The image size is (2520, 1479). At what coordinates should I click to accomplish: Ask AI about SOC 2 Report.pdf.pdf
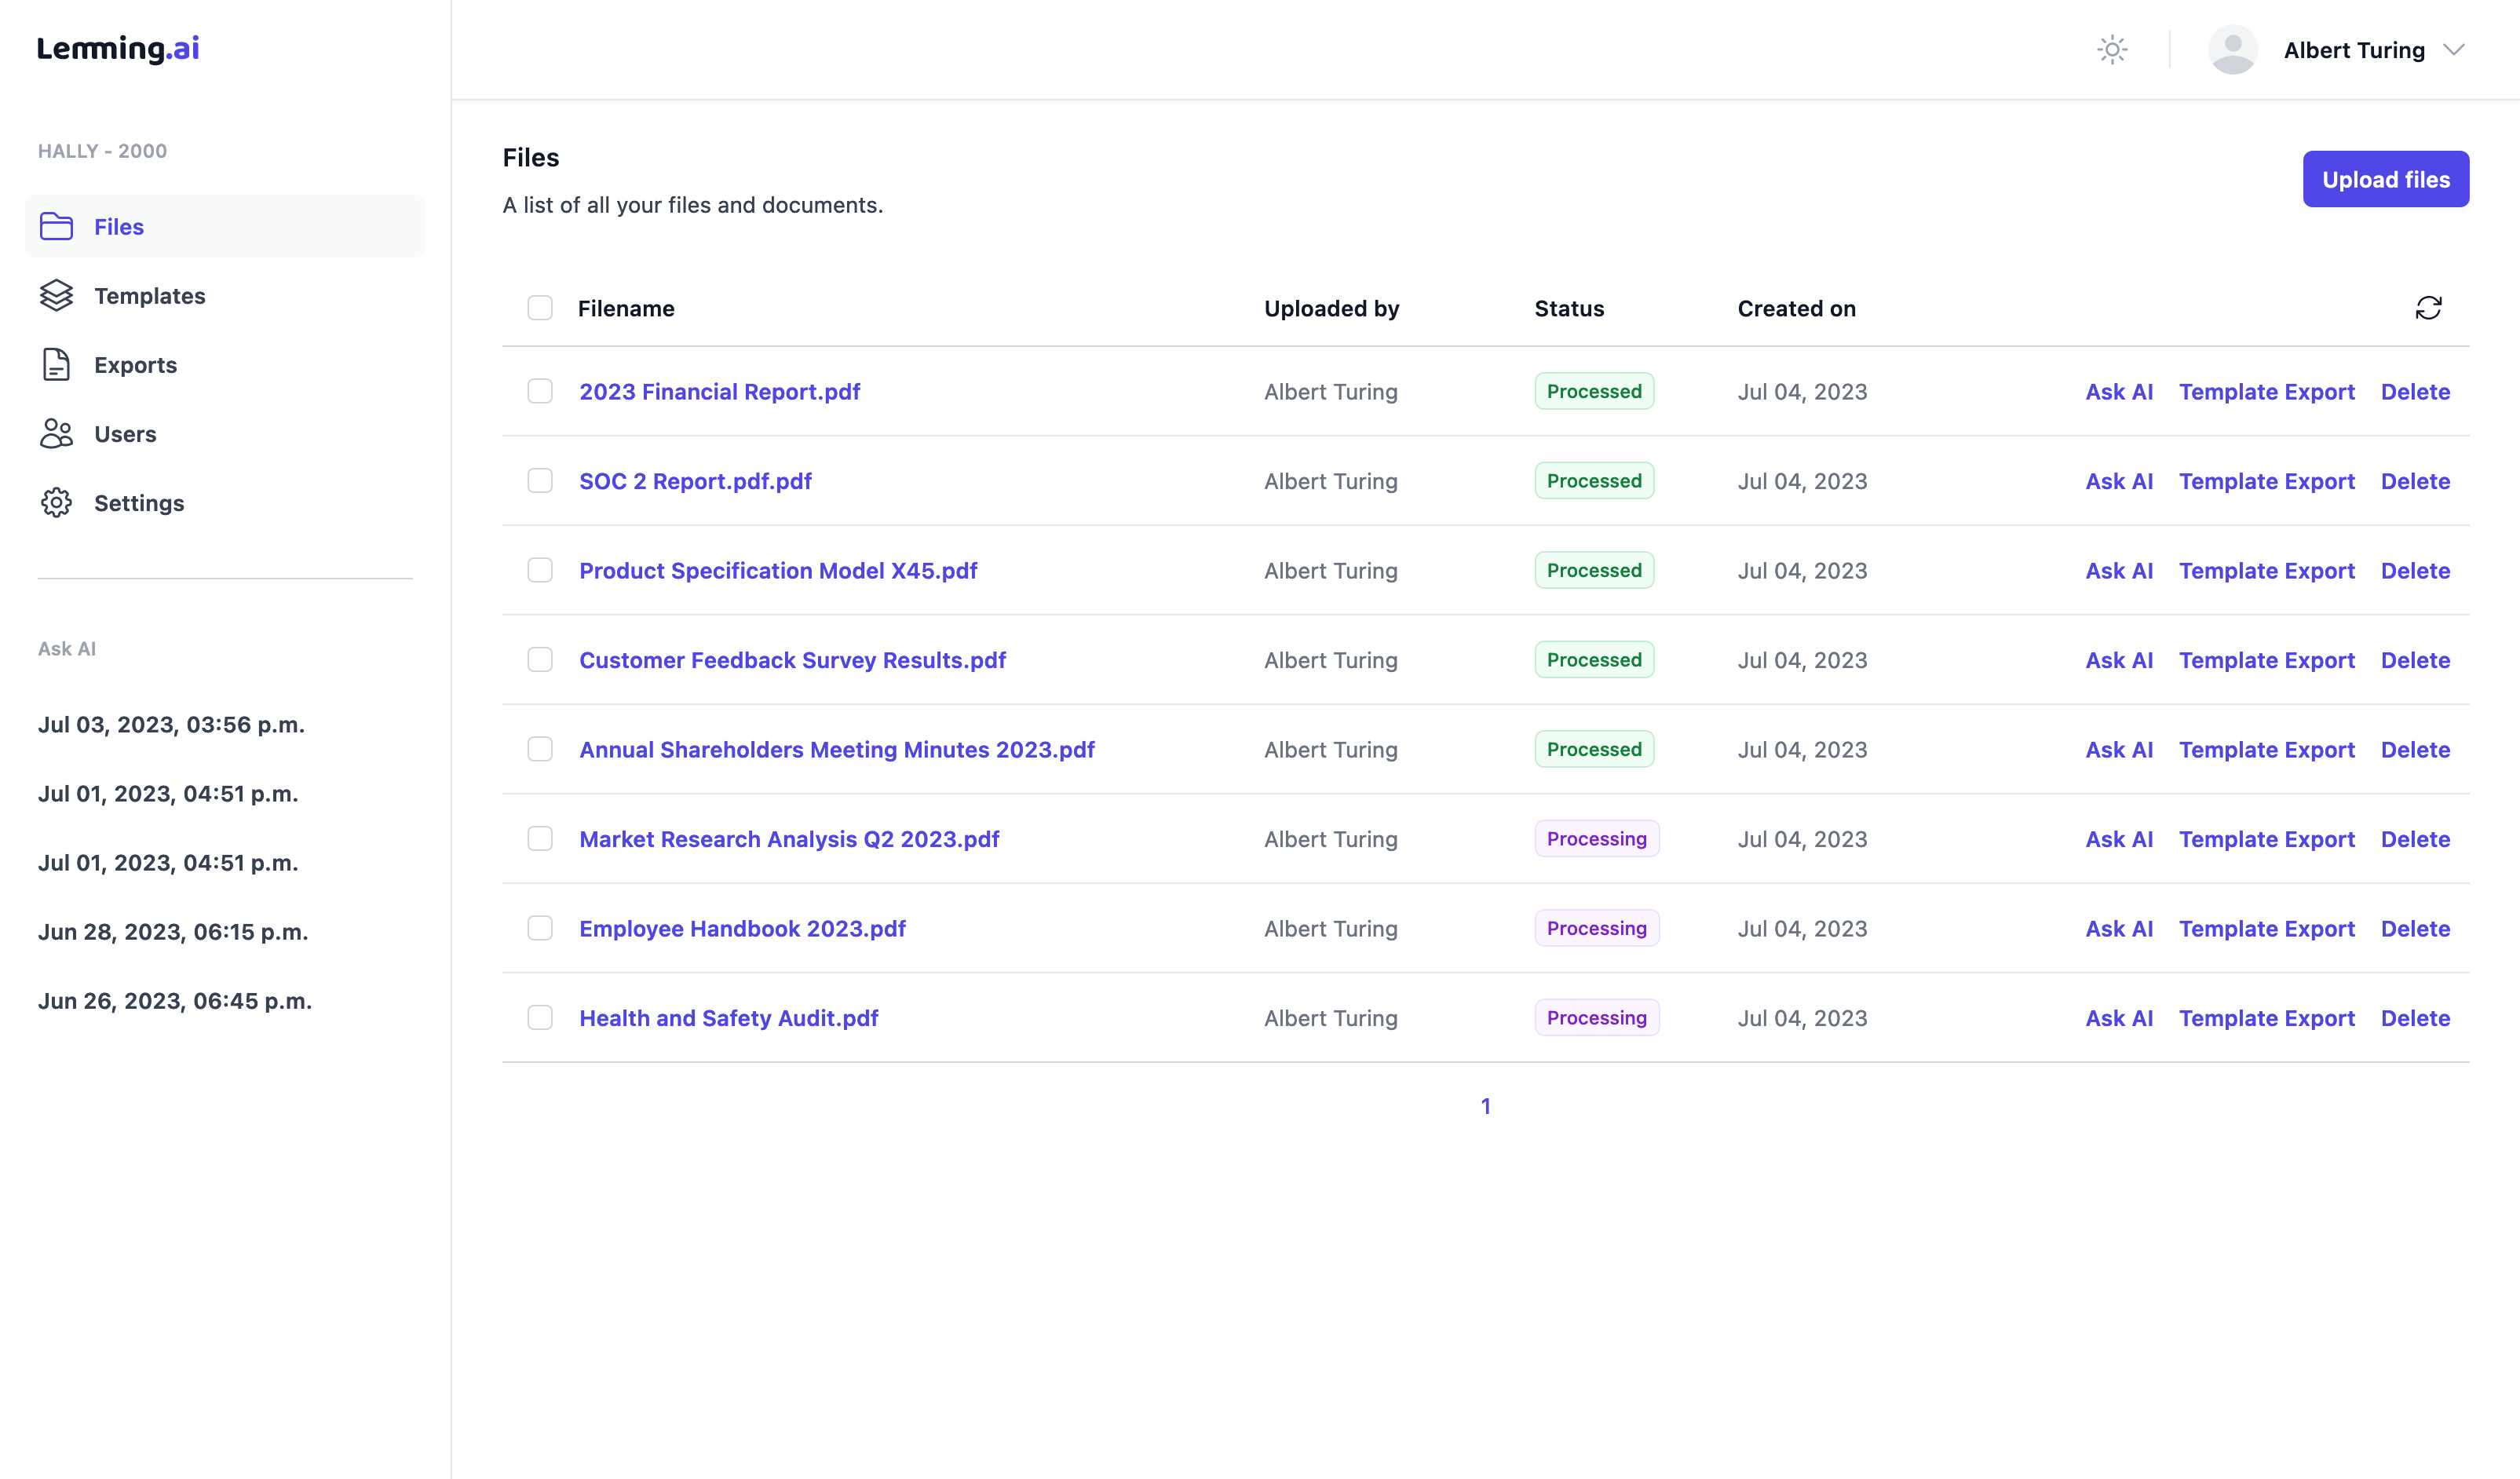tap(2119, 481)
